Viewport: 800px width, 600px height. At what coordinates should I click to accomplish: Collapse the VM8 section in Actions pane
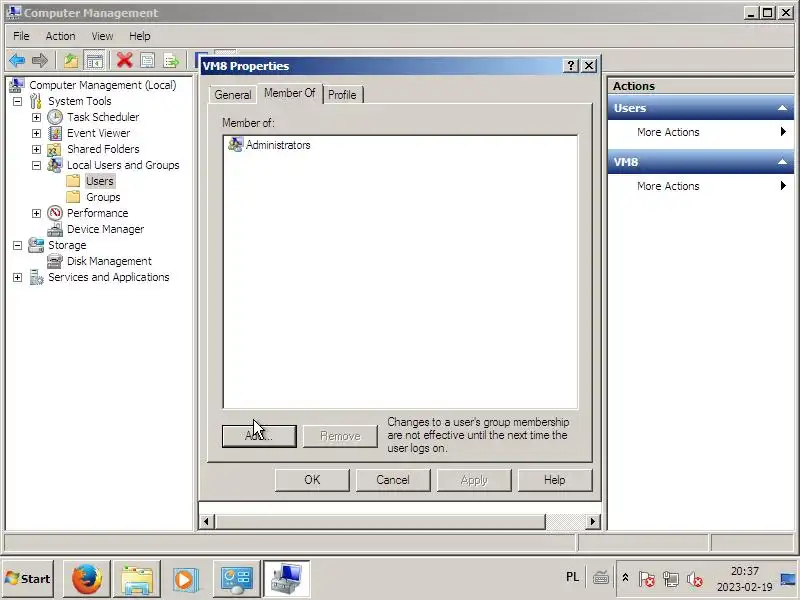(782, 162)
